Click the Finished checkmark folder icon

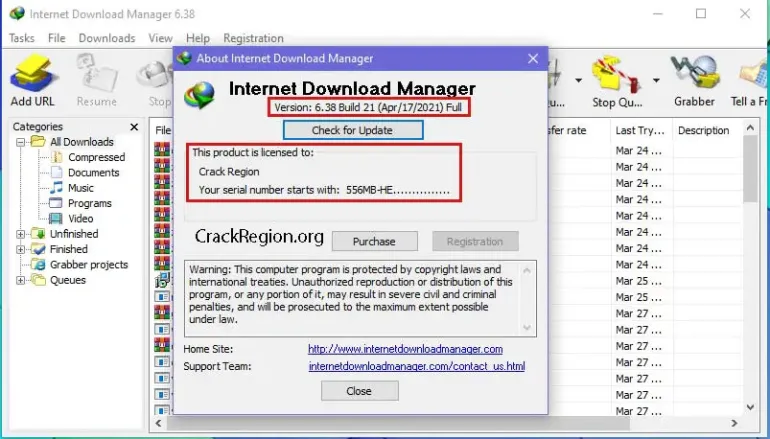[x=38, y=249]
